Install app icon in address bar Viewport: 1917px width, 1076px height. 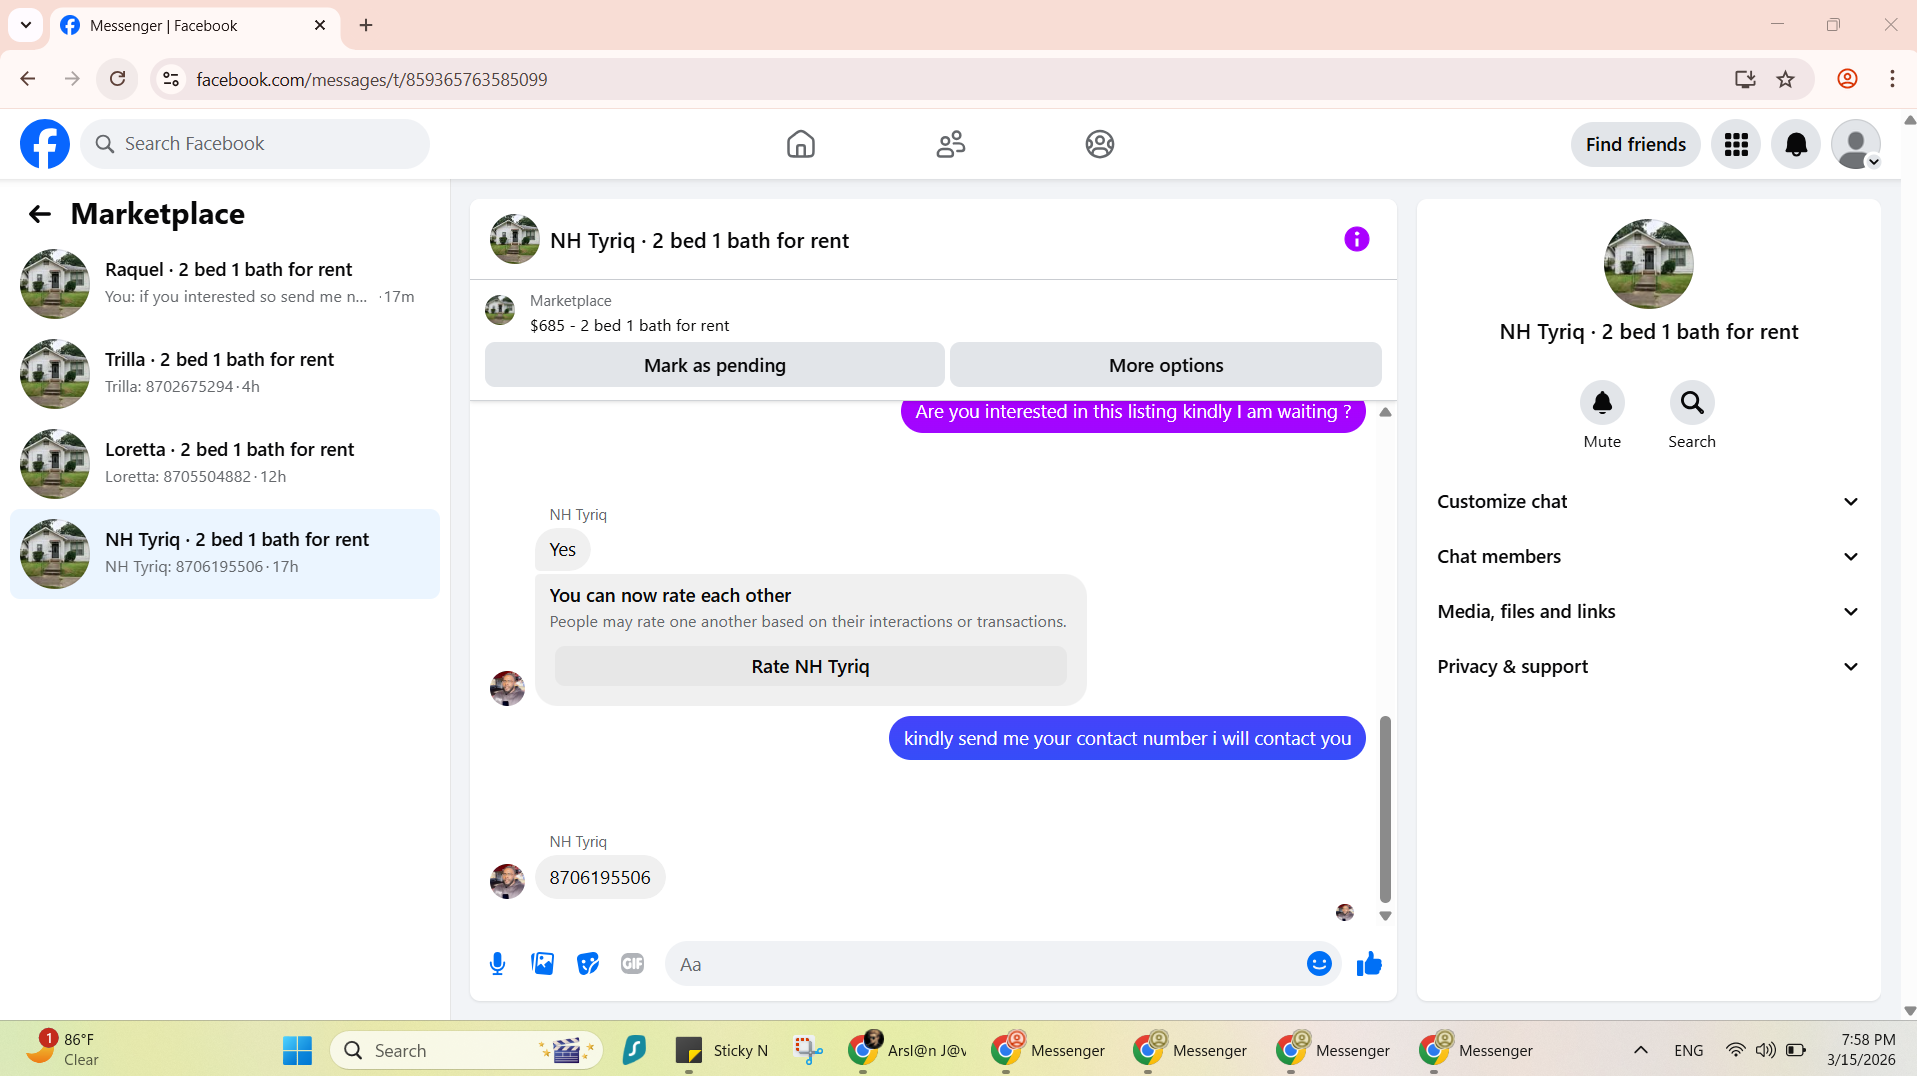click(x=1745, y=79)
